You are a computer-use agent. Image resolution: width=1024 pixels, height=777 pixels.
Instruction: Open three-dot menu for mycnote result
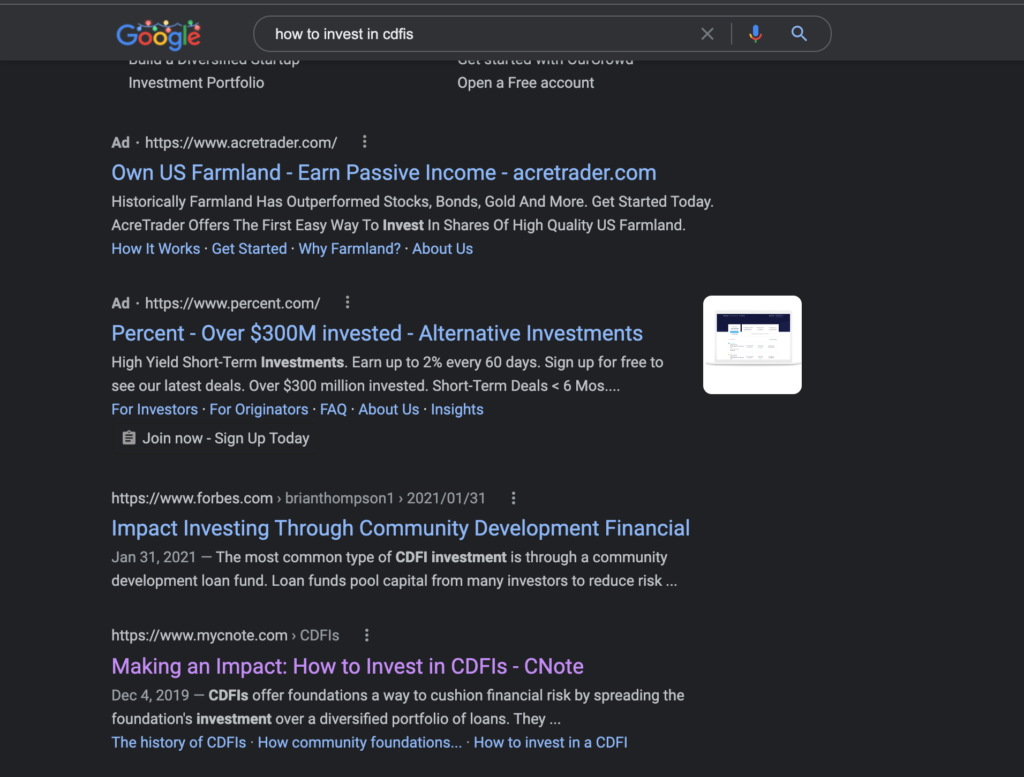pos(367,635)
